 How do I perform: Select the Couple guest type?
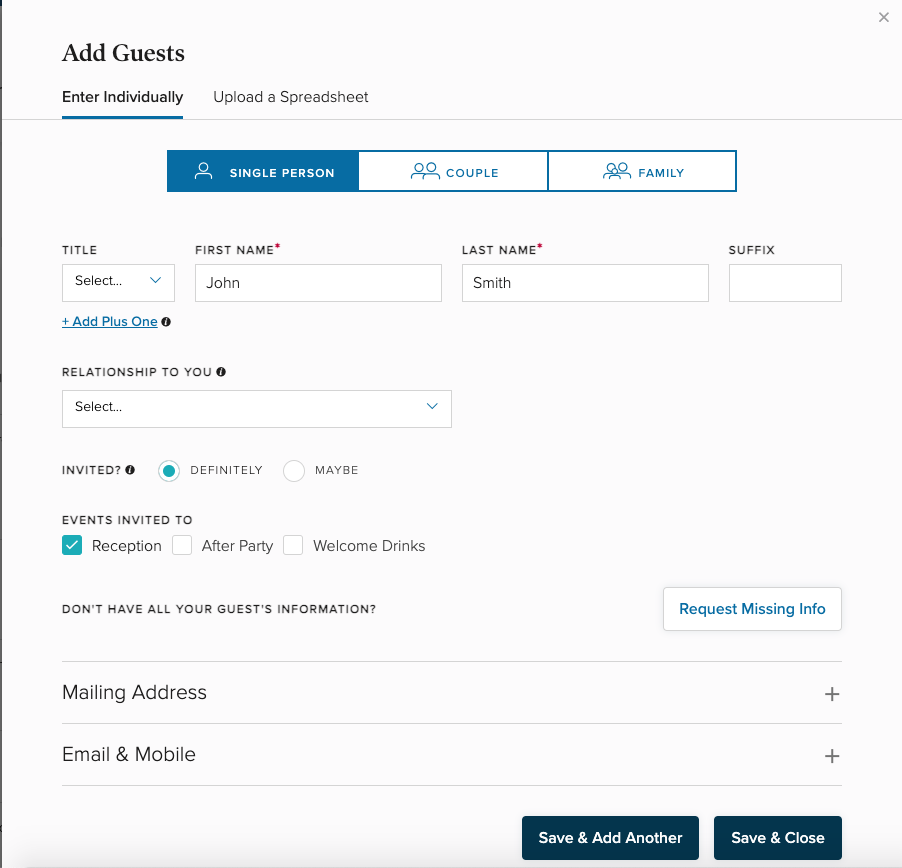(453, 171)
